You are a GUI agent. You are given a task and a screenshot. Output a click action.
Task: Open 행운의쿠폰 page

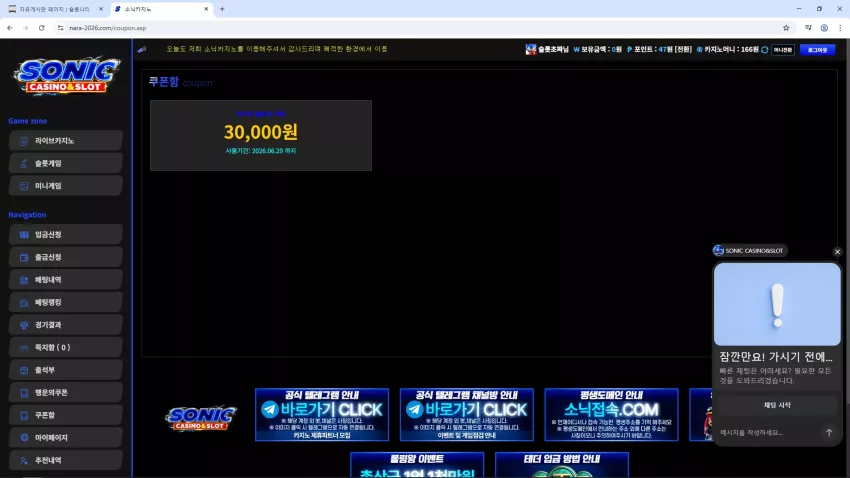pyautogui.click(x=66, y=392)
